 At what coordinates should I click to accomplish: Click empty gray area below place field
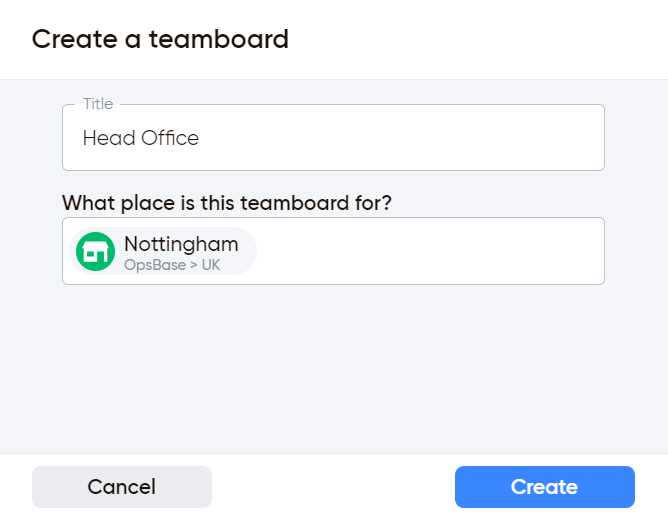click(333, 366)
